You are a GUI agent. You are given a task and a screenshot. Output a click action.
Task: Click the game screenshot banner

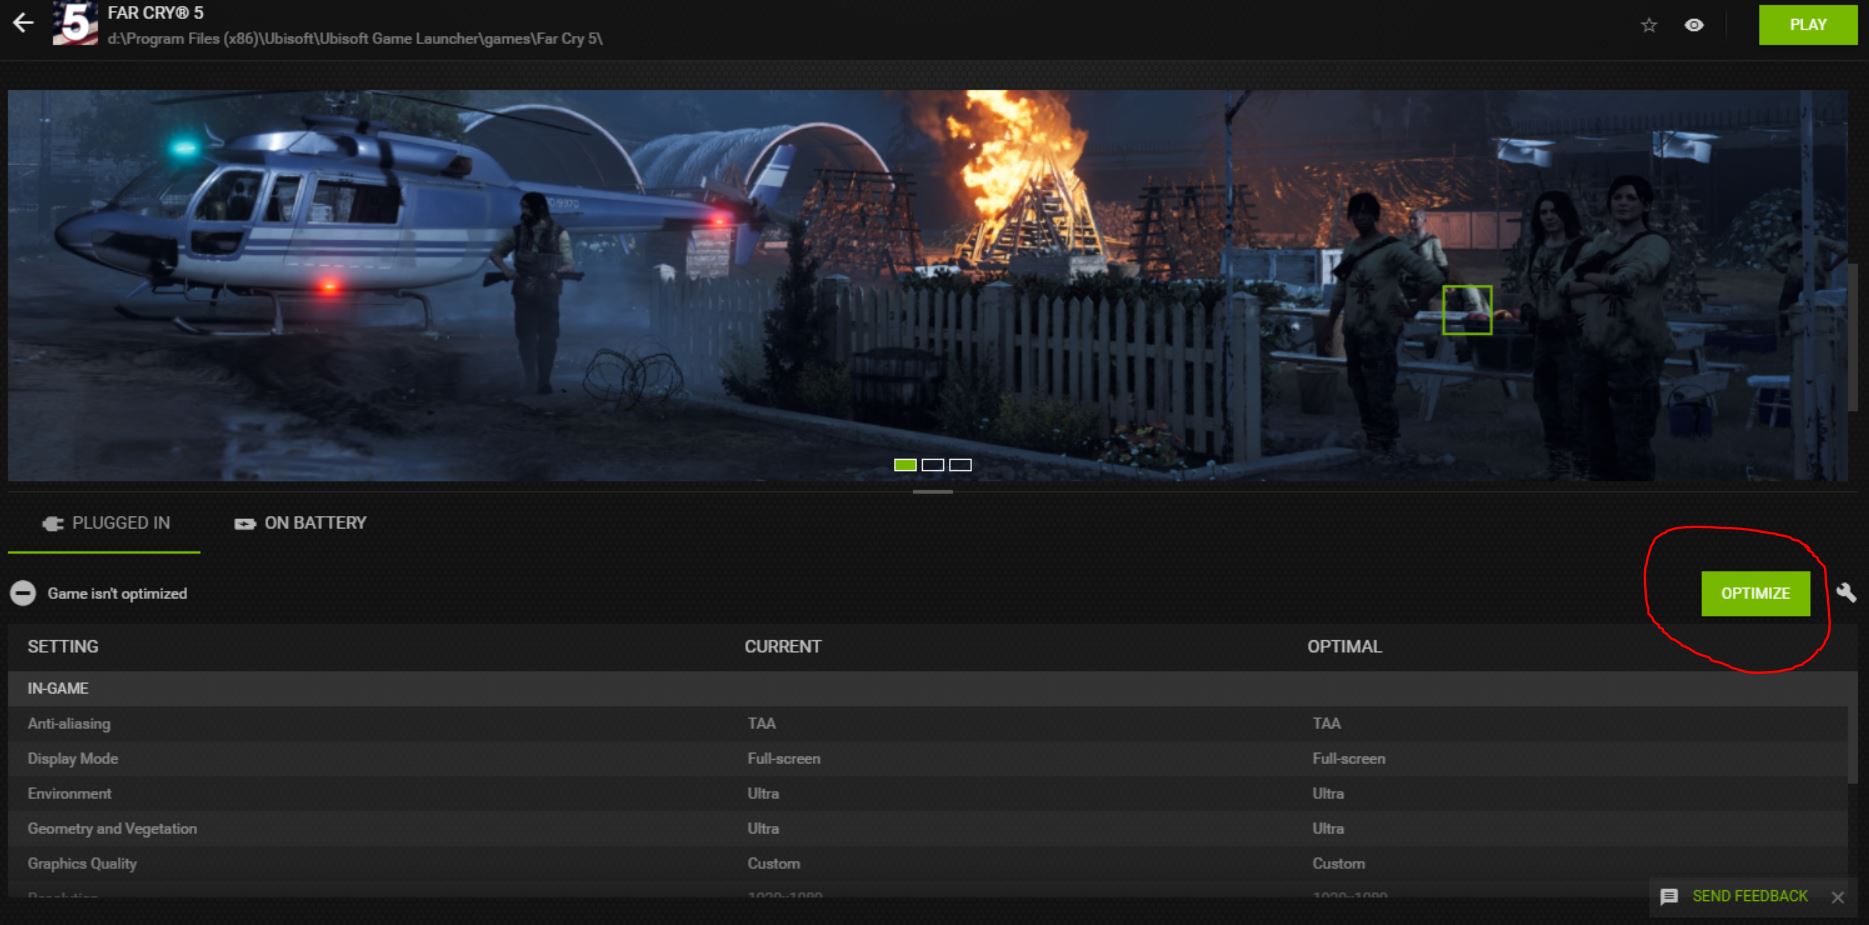pos(928,285)
